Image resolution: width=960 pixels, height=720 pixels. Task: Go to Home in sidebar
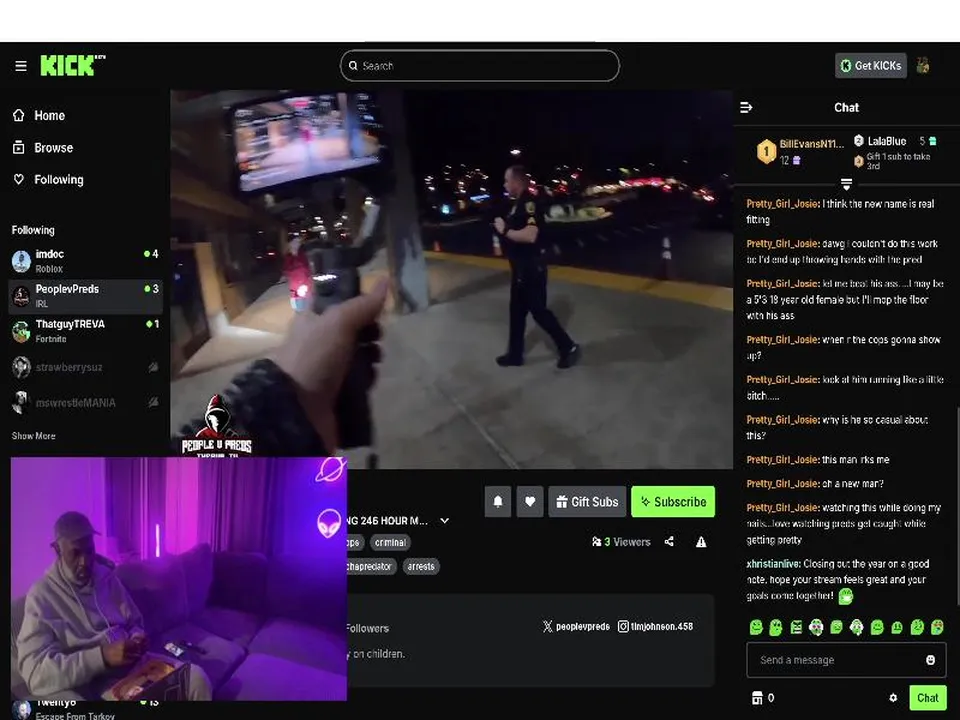(39, 115)
